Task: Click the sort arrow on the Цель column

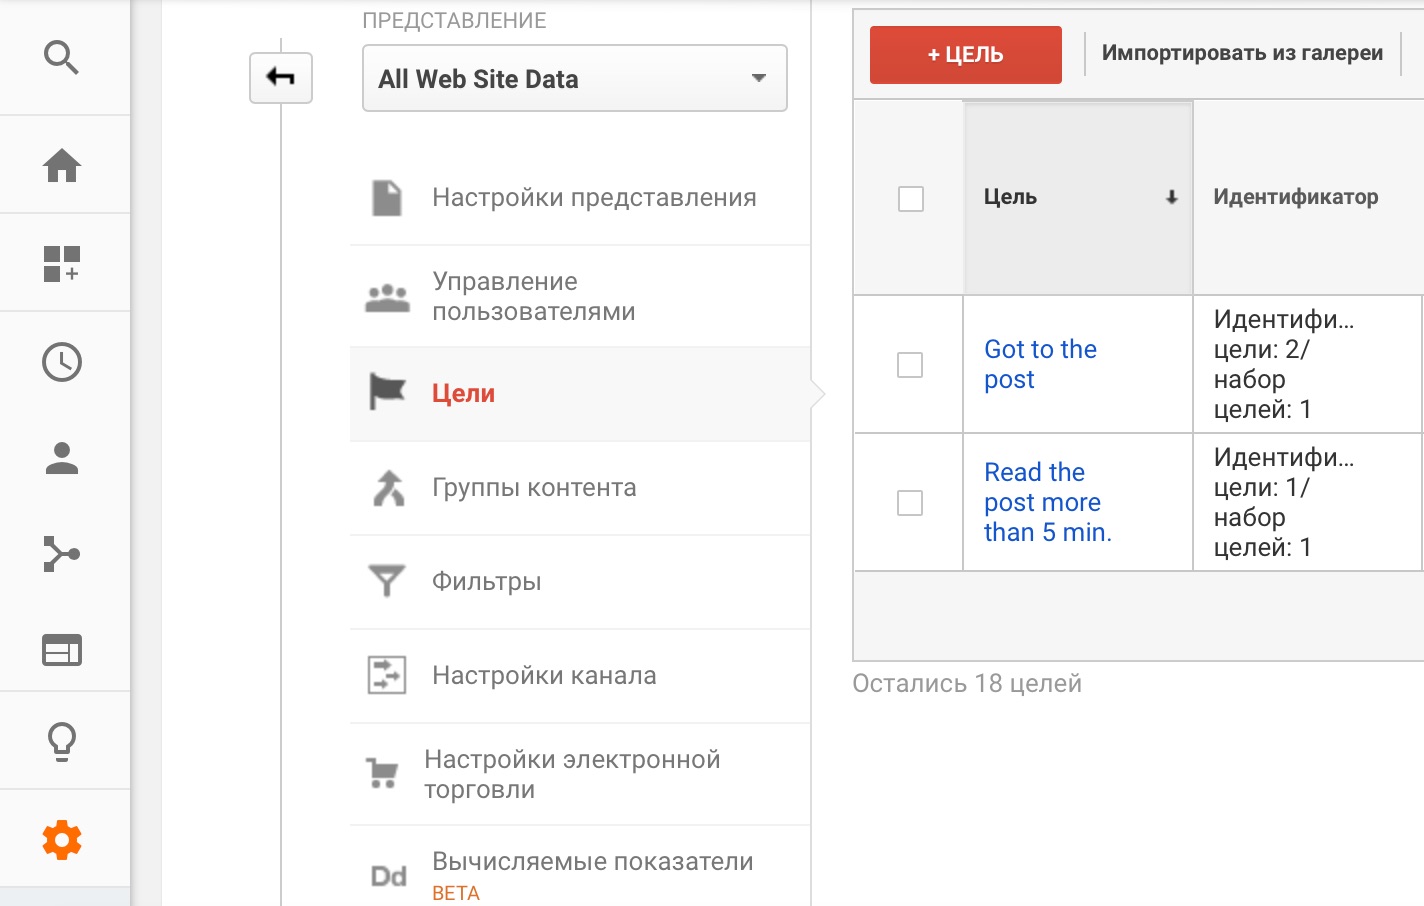Action: (1171, 198)
